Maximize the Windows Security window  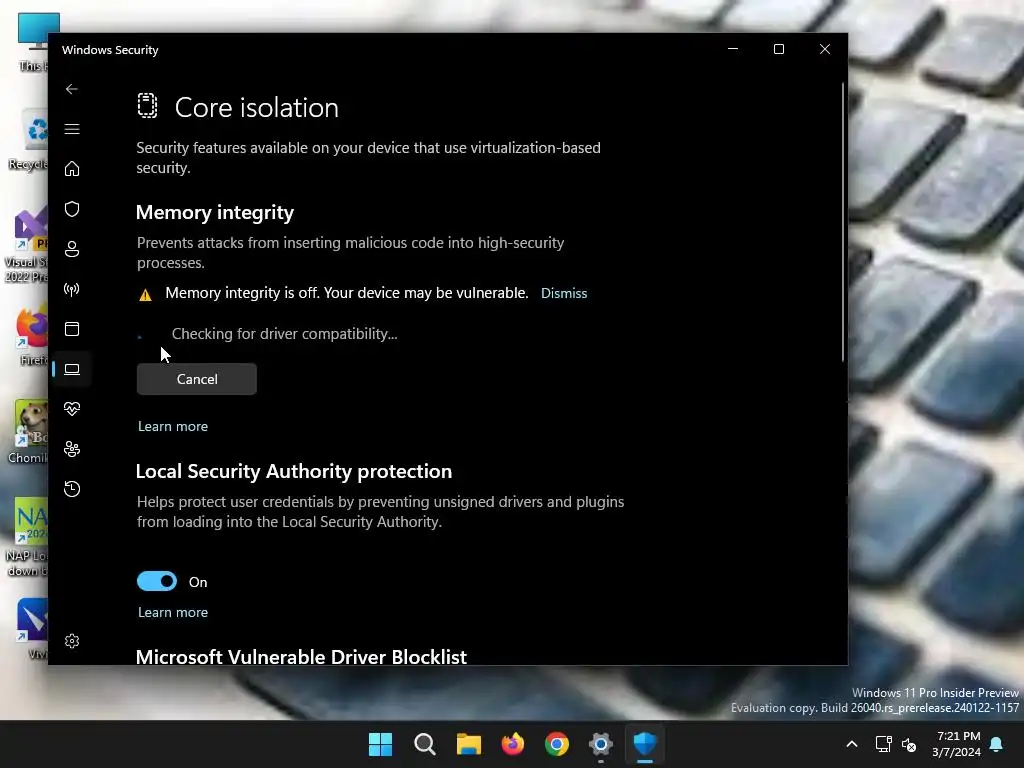coord(778,49)
